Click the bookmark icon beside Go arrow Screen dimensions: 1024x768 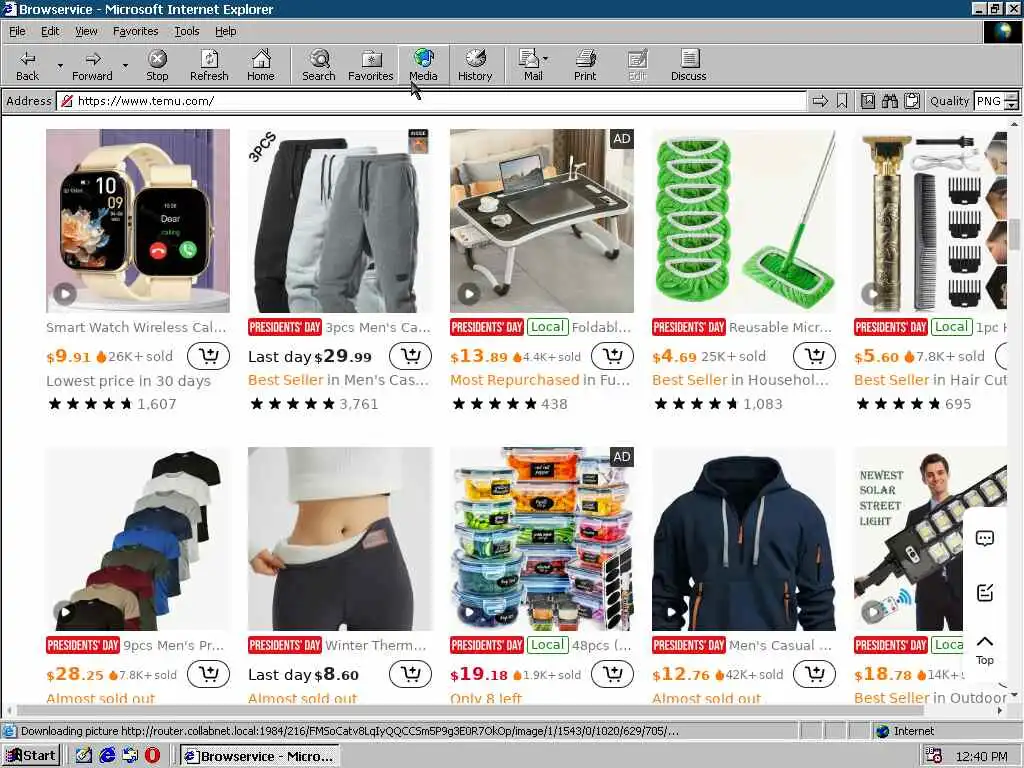click(x=842, y=101)
